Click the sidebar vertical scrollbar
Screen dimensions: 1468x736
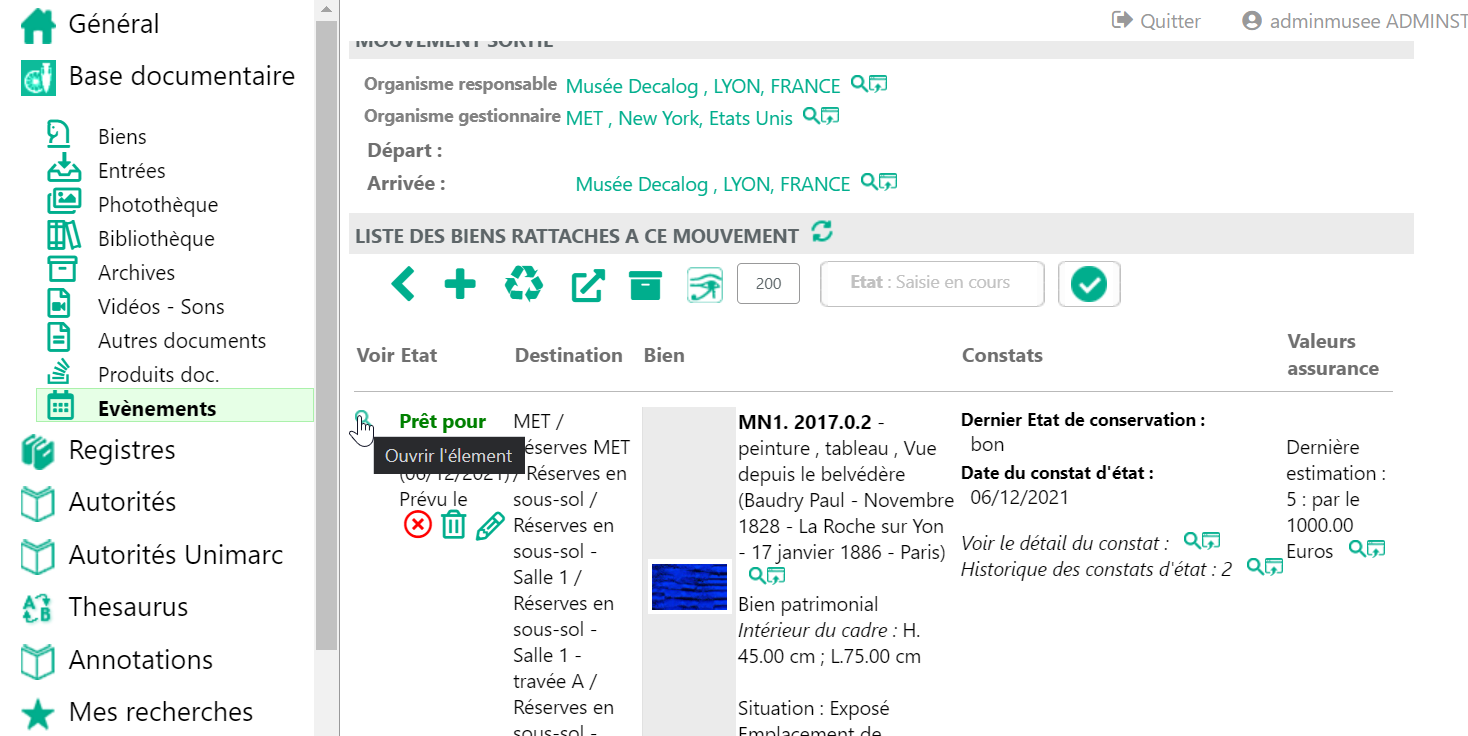click(326, 335)
